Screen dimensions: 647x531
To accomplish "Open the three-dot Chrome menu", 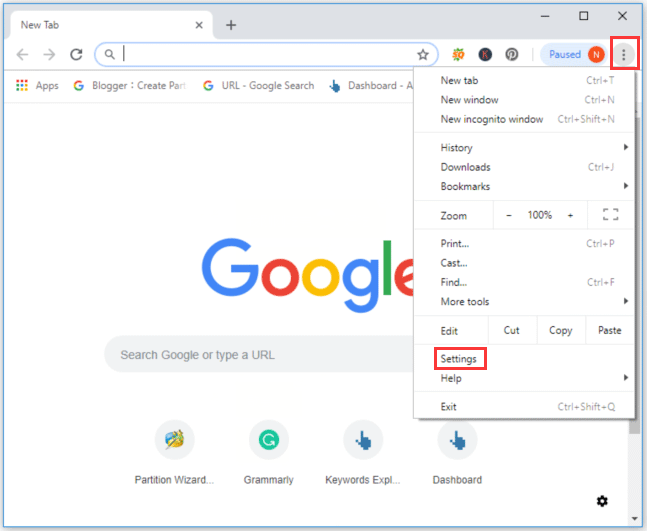I will 623,54.
